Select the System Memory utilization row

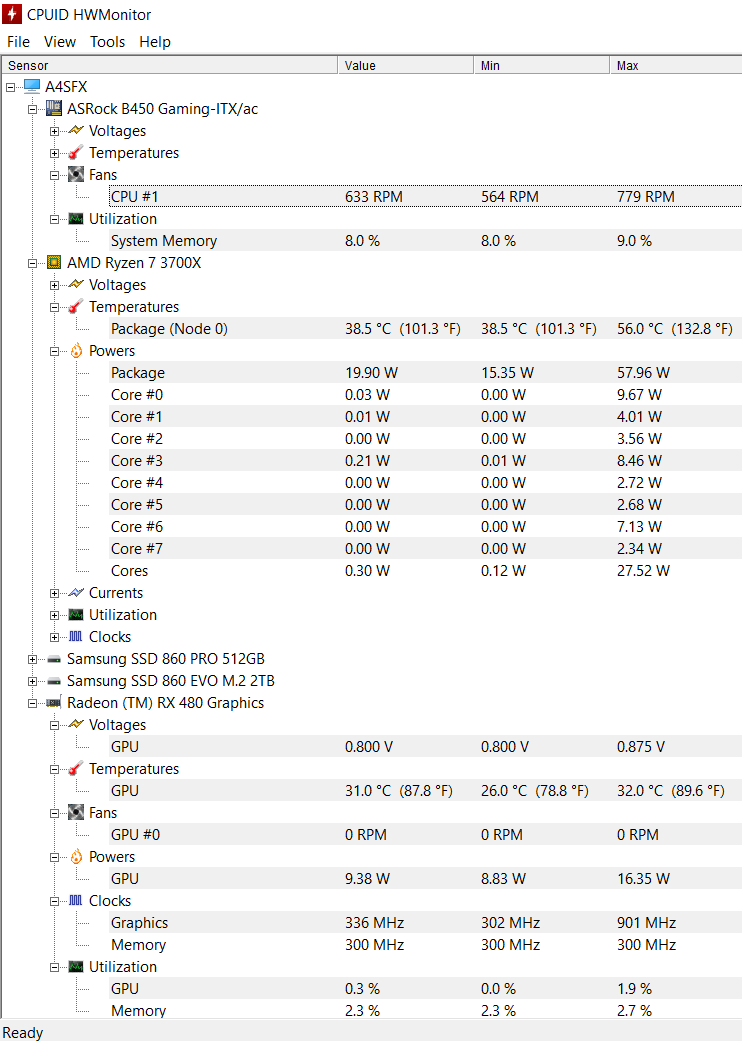(425, 240)
